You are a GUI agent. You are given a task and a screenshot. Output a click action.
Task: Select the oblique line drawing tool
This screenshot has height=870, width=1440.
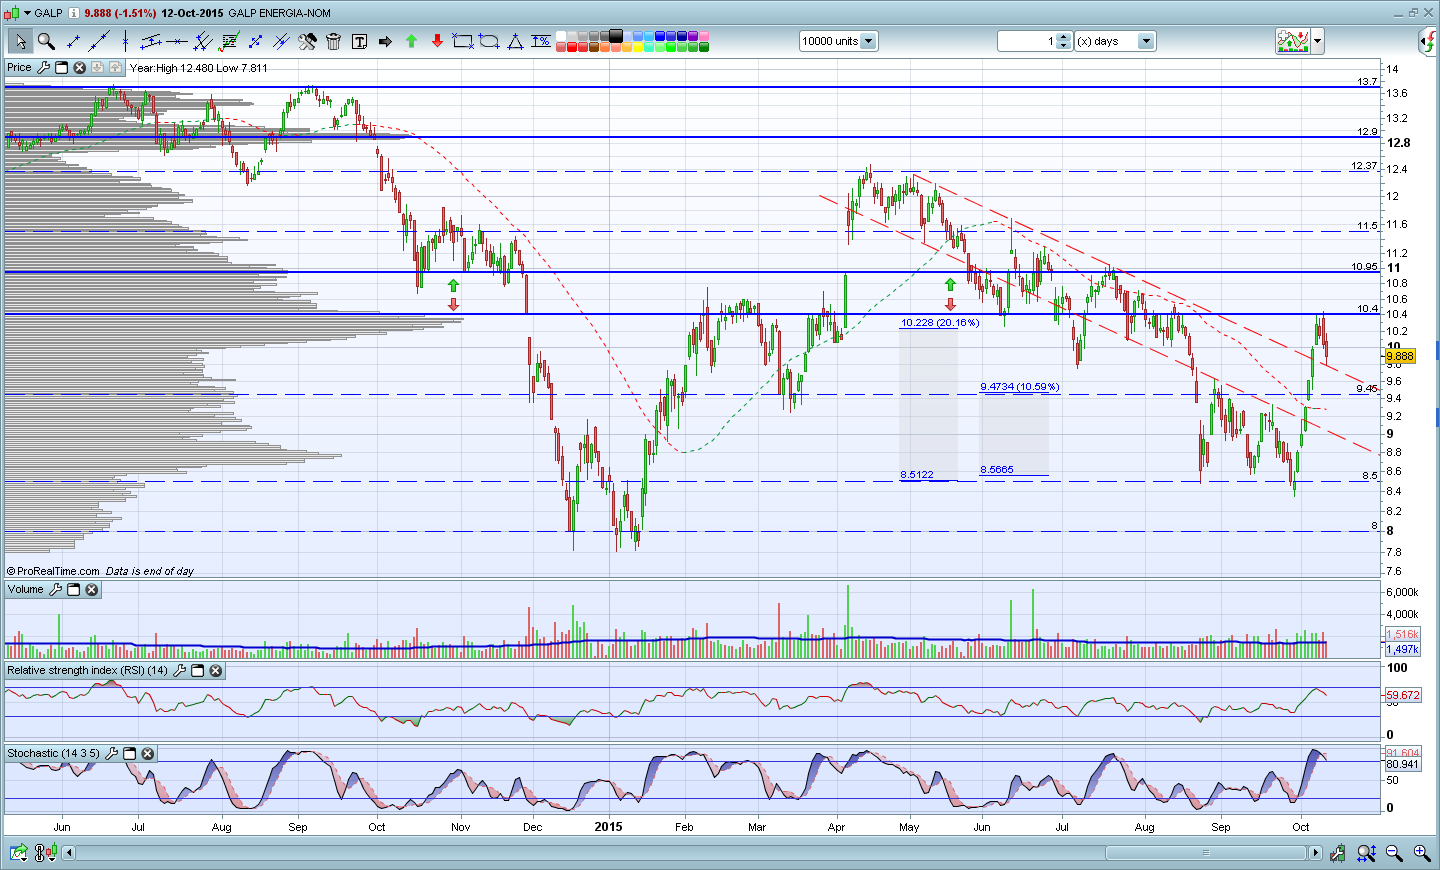click(99, 41)
